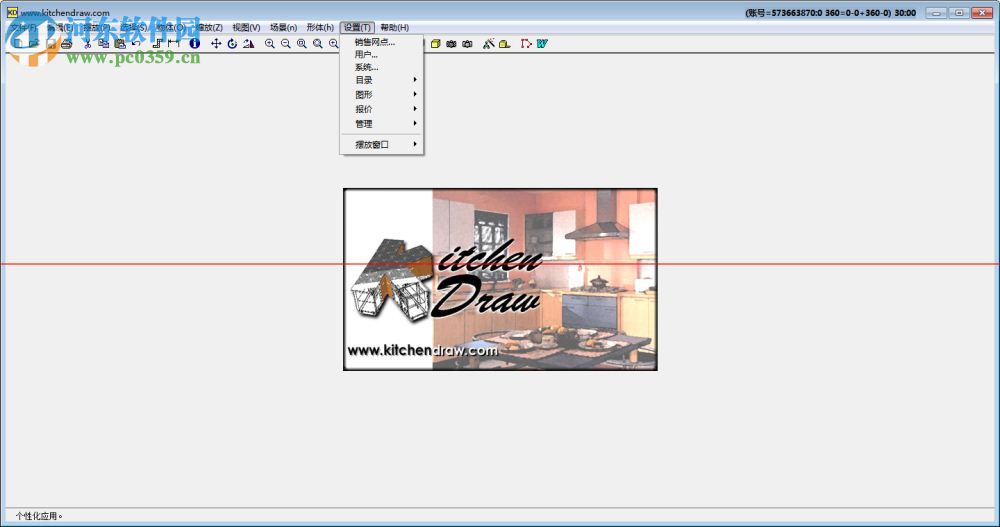Click the printer icon in the toolbar
The width and height of the screenshot is (1000, 527).
[x=66, y=44]
